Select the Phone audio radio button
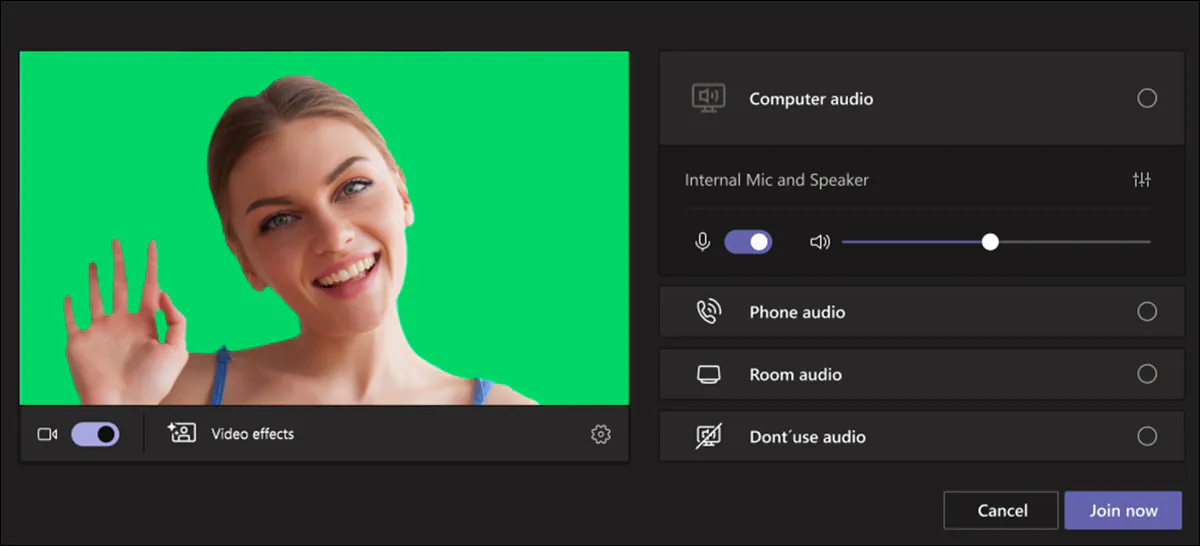Screen dimensions: 1200x546 1147,312
